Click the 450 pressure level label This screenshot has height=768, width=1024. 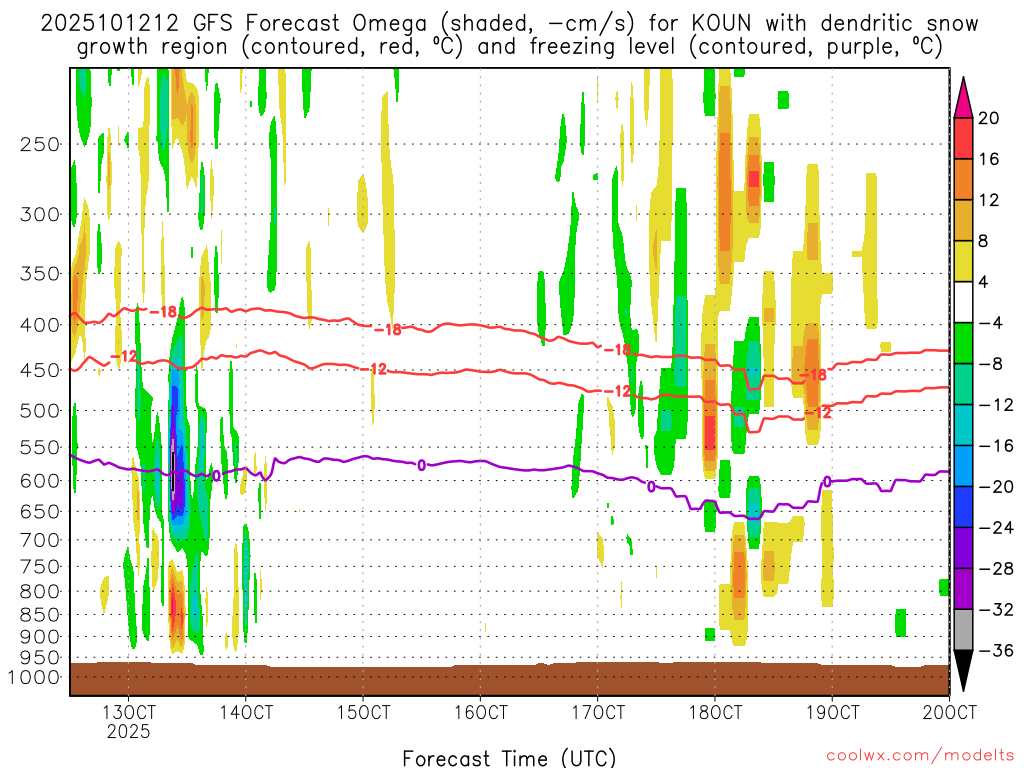click(40, 370)
